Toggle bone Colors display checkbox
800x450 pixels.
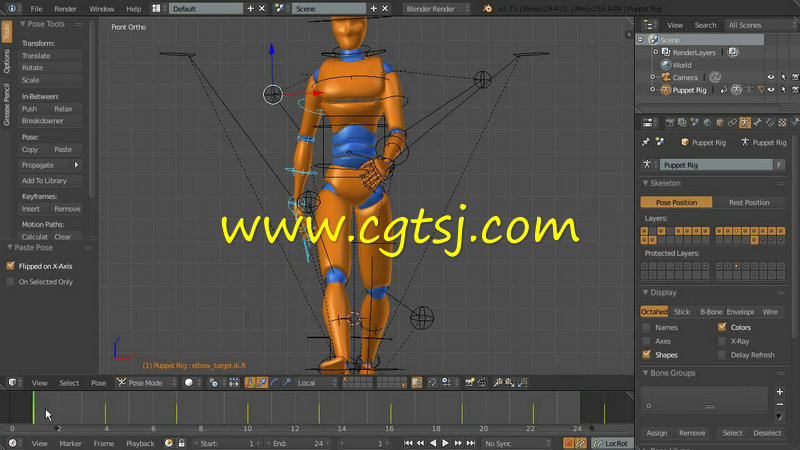[722, 327]
